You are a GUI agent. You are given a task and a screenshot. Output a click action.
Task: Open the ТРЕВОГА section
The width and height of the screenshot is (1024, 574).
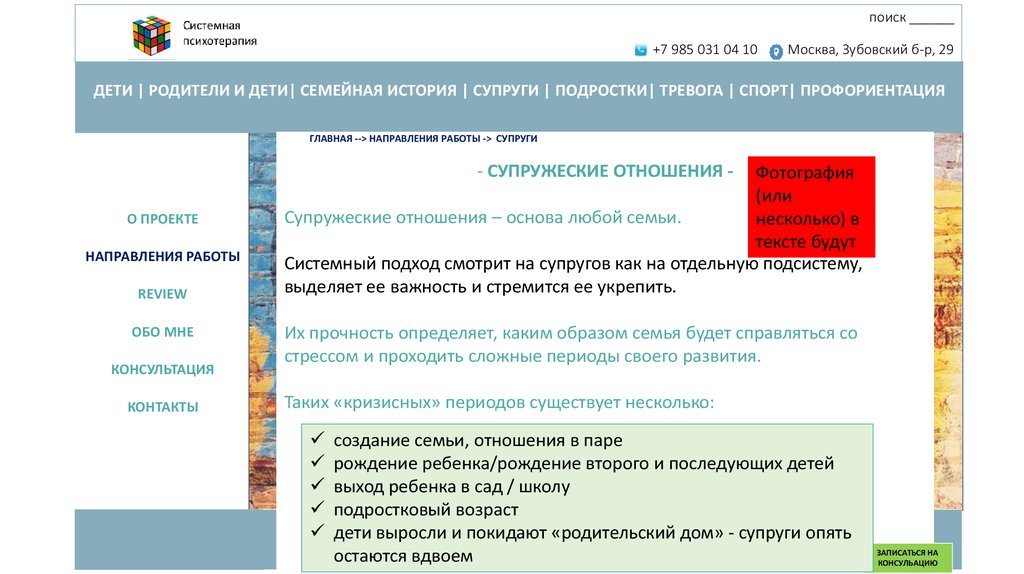pos(691,91)
